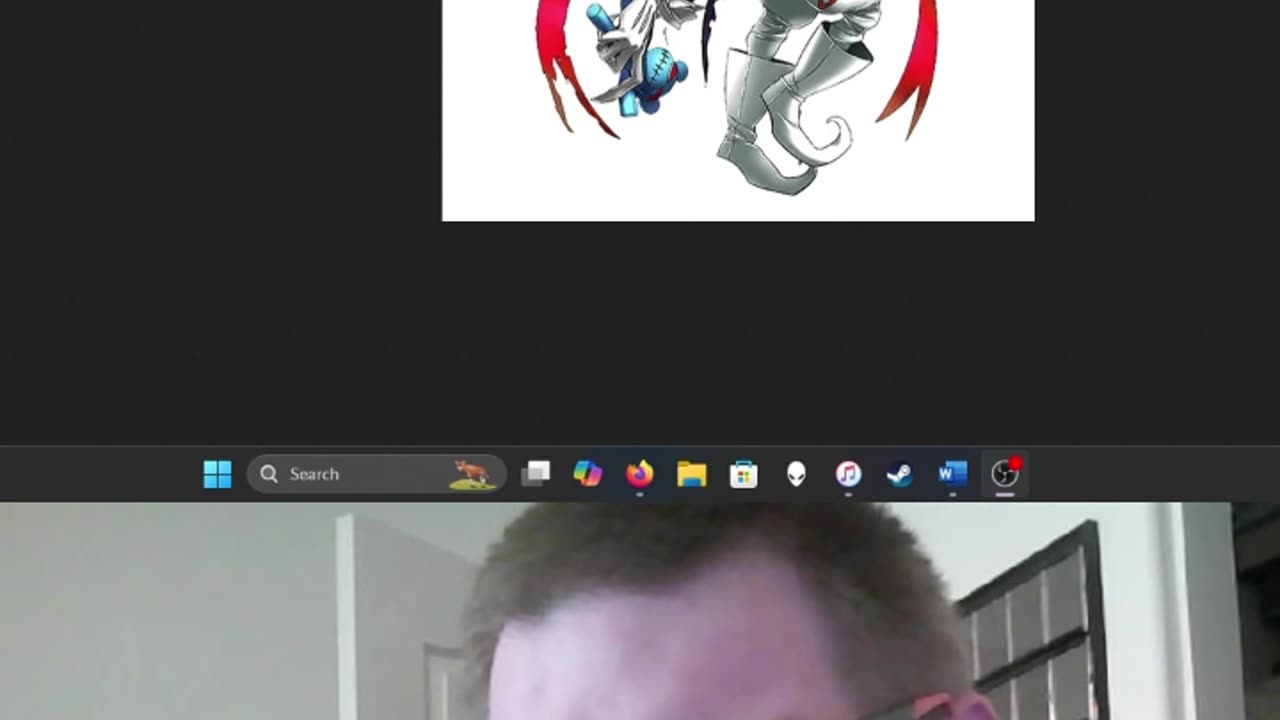Viewport: 1280px width, 720px height.
Task: Open File Explorer from the taskbar
Action: pos(692,474)
